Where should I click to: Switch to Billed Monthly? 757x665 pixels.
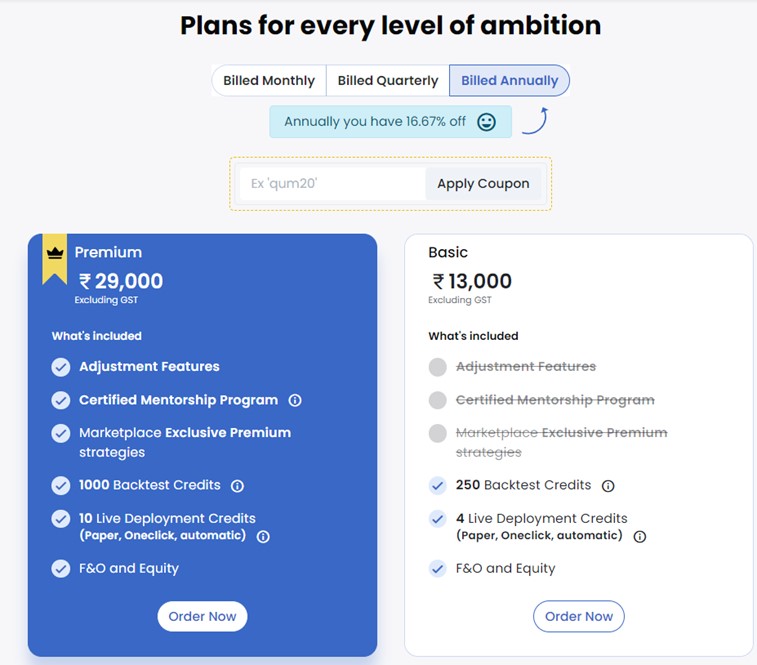coord(269,81)
